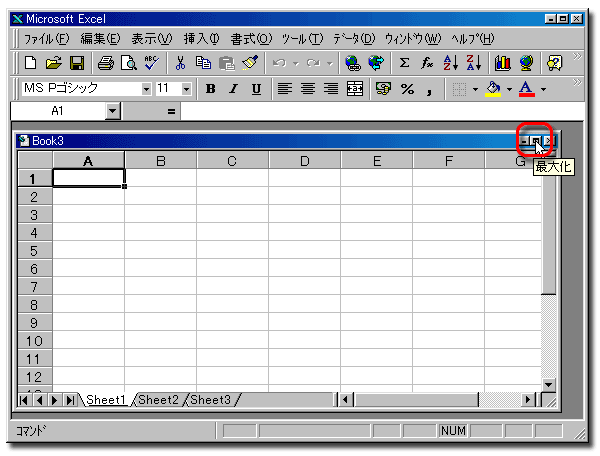Click the Select All corner button
Screen dimensions: 600x456
pos(35,160)
